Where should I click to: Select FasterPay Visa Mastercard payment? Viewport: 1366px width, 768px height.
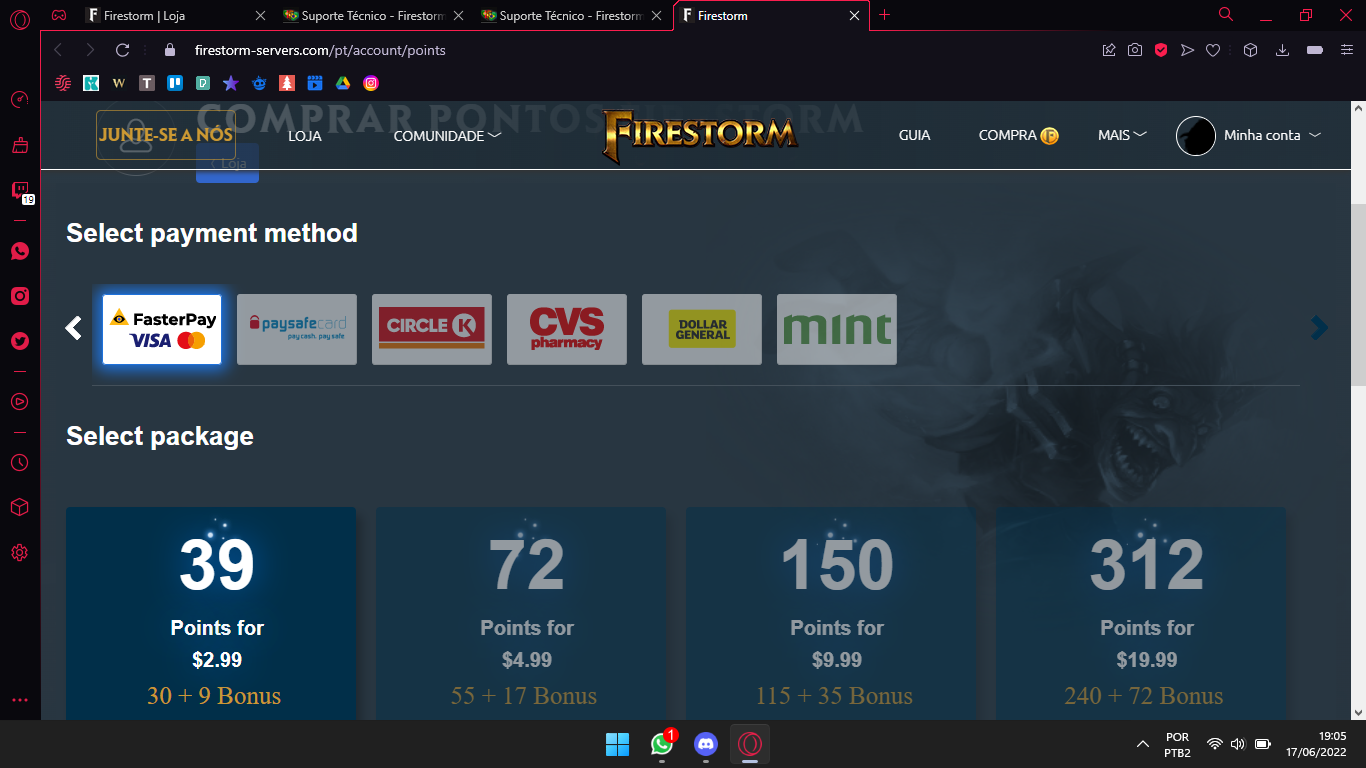click(x=162, y=329)
